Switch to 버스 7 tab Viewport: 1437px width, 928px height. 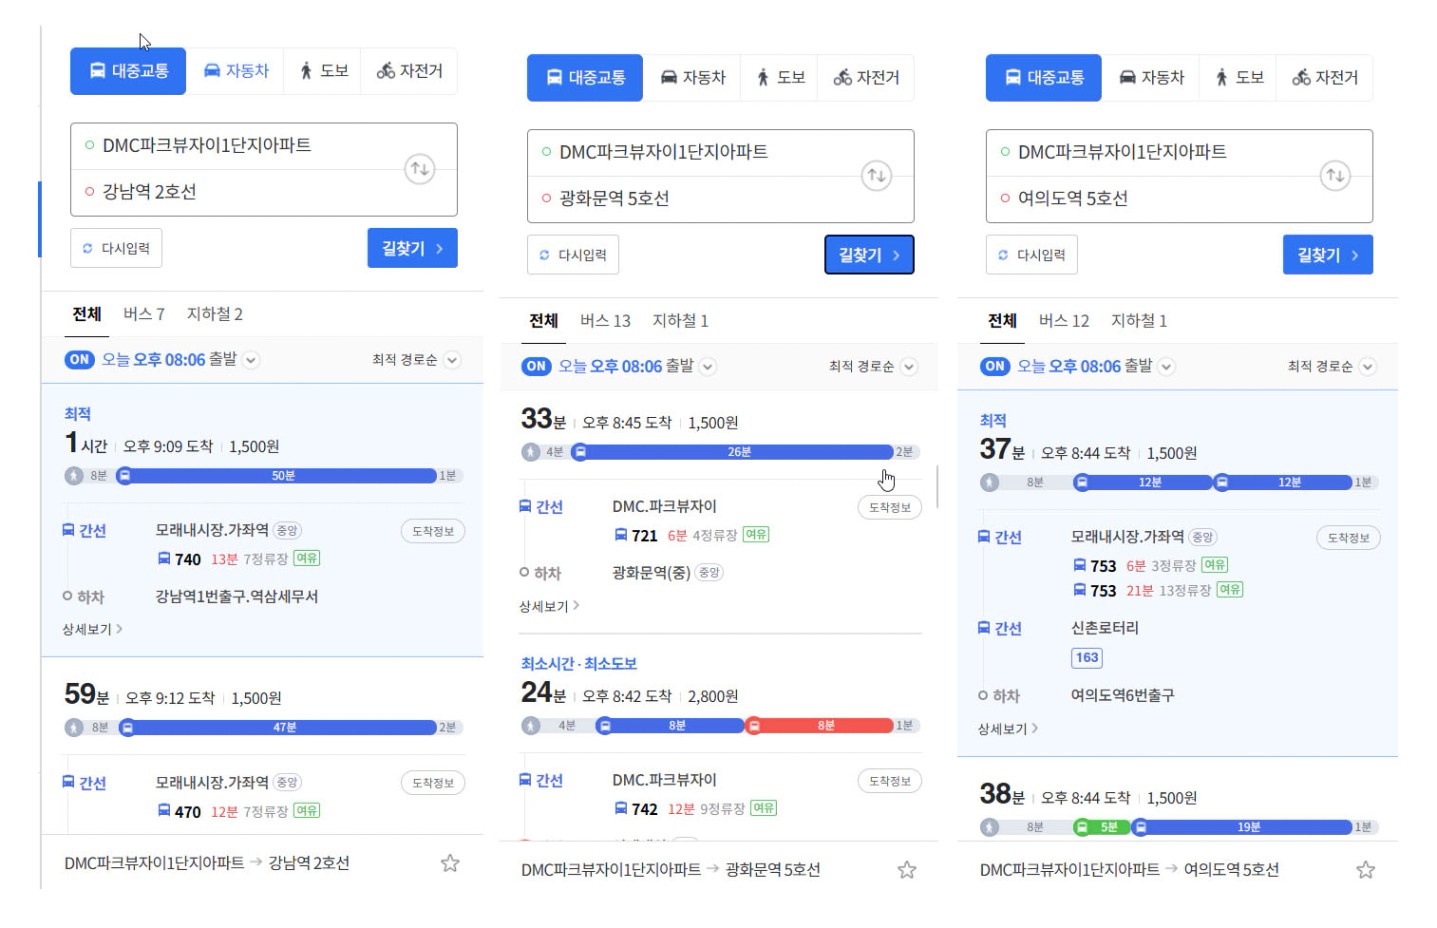tap(144, 314)
